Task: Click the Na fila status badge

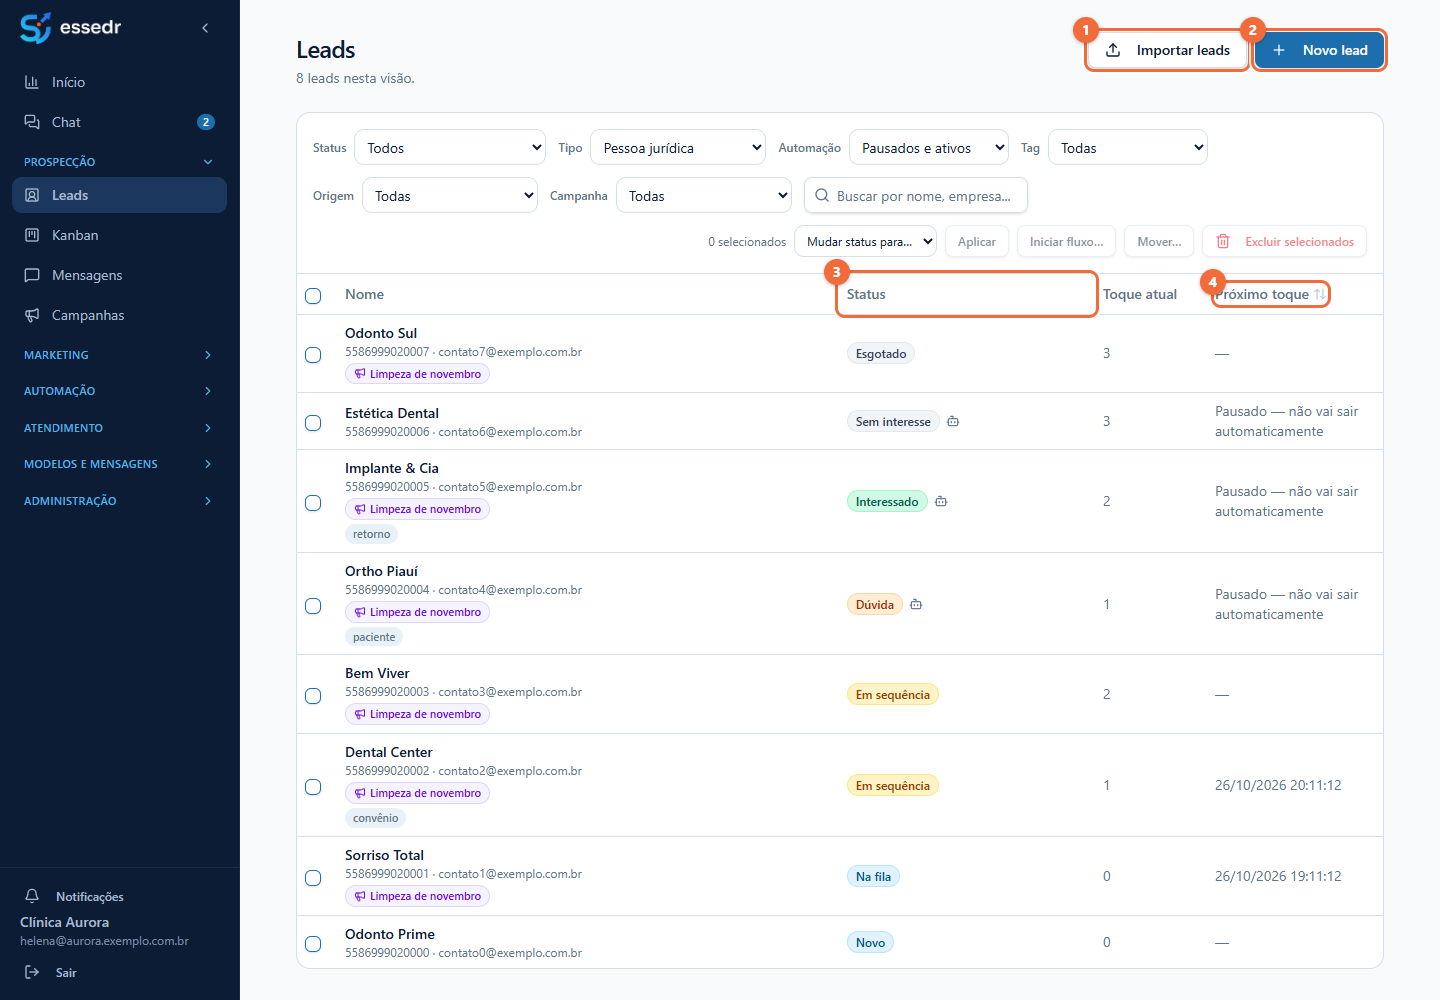Action: point(873,877)
